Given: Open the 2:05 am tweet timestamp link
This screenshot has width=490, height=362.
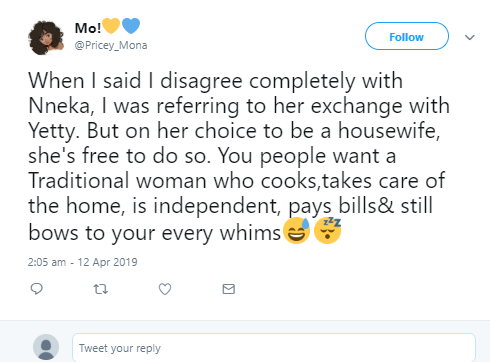Looking at the screenshot, I should pyautogui.click(x=47, y=262).
